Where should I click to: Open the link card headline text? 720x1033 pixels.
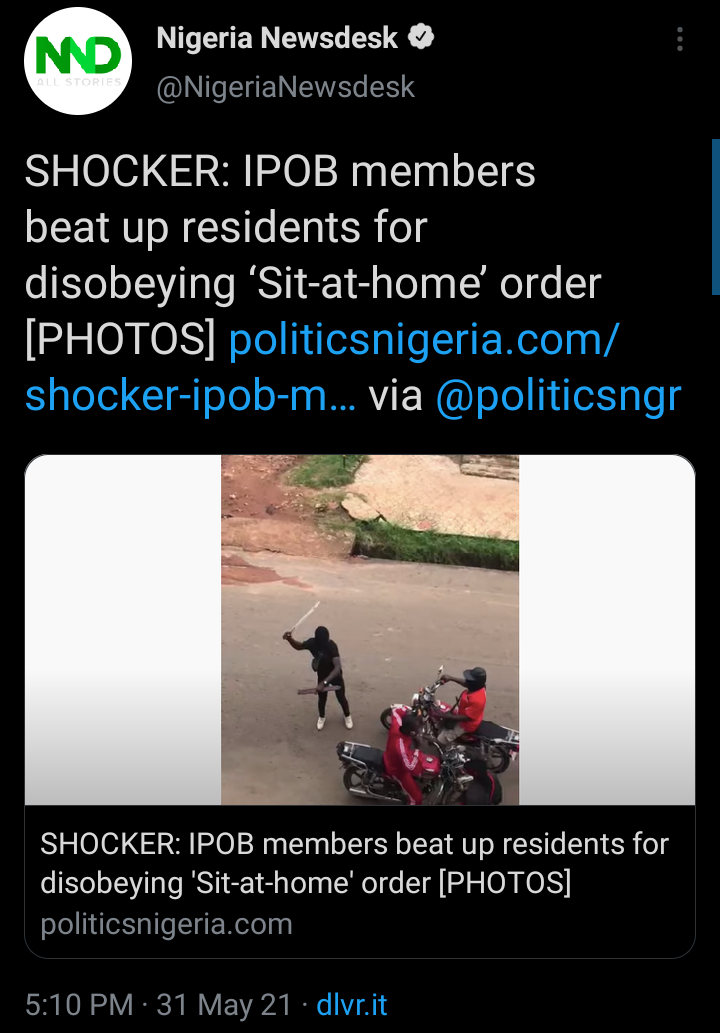click(x=354, y=863)
